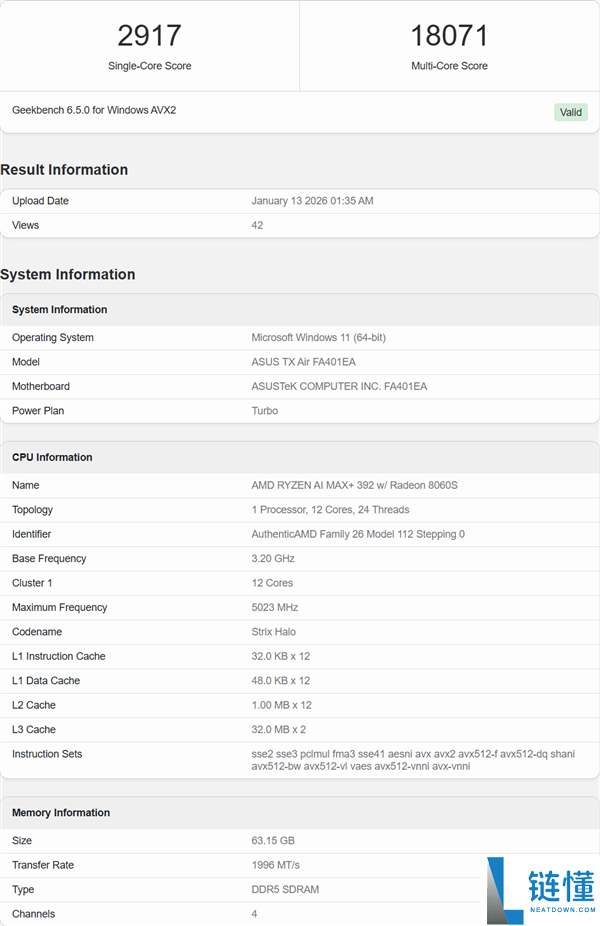600x926 pixels.
Task: Click the Single-Core Score label
Action: pyautogui.click(x=149, y=66)
